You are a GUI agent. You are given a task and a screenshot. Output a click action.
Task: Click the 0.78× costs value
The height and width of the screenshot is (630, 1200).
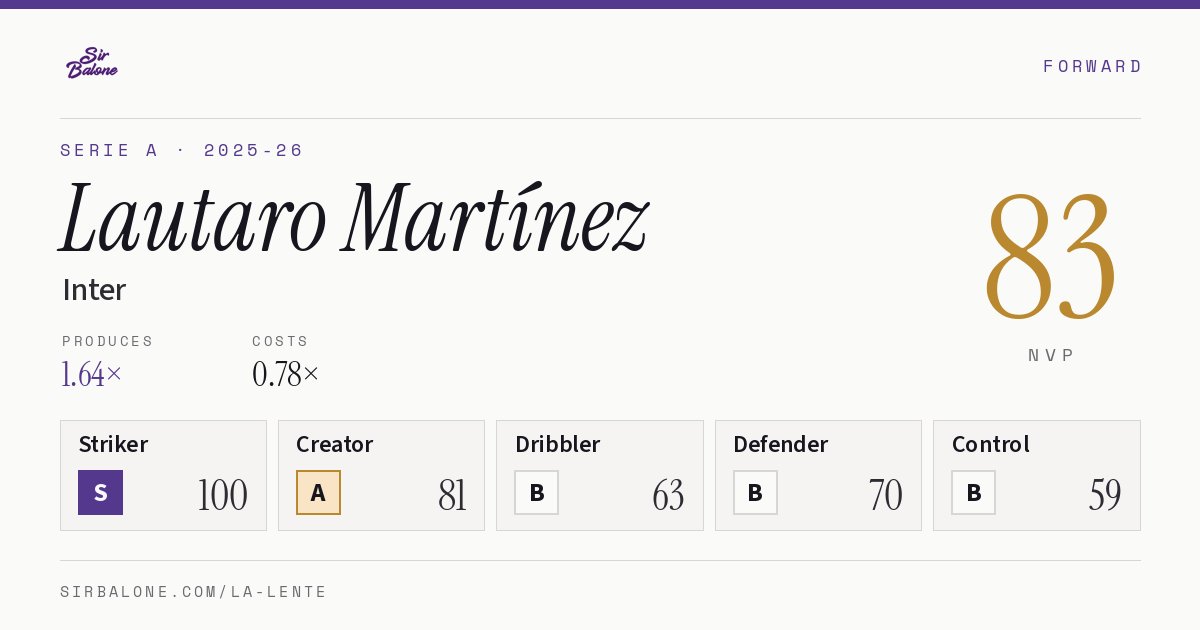(286, 374)
